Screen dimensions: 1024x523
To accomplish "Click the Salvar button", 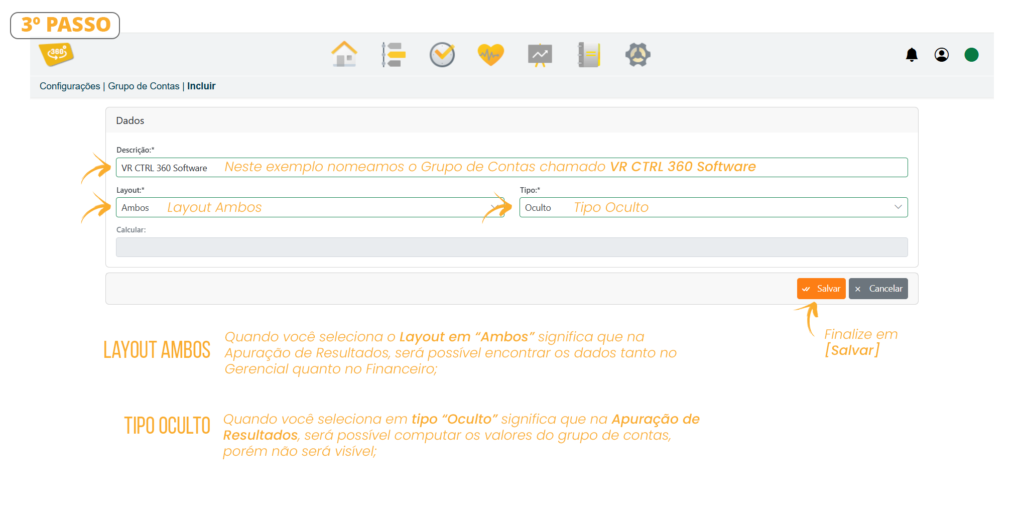I will coord(821,289).
